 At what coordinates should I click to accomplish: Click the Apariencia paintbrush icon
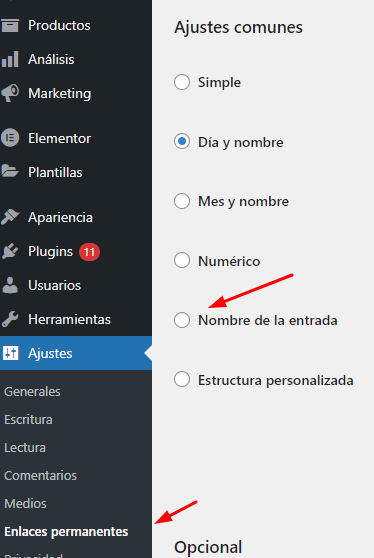click(x=10, y=217)
